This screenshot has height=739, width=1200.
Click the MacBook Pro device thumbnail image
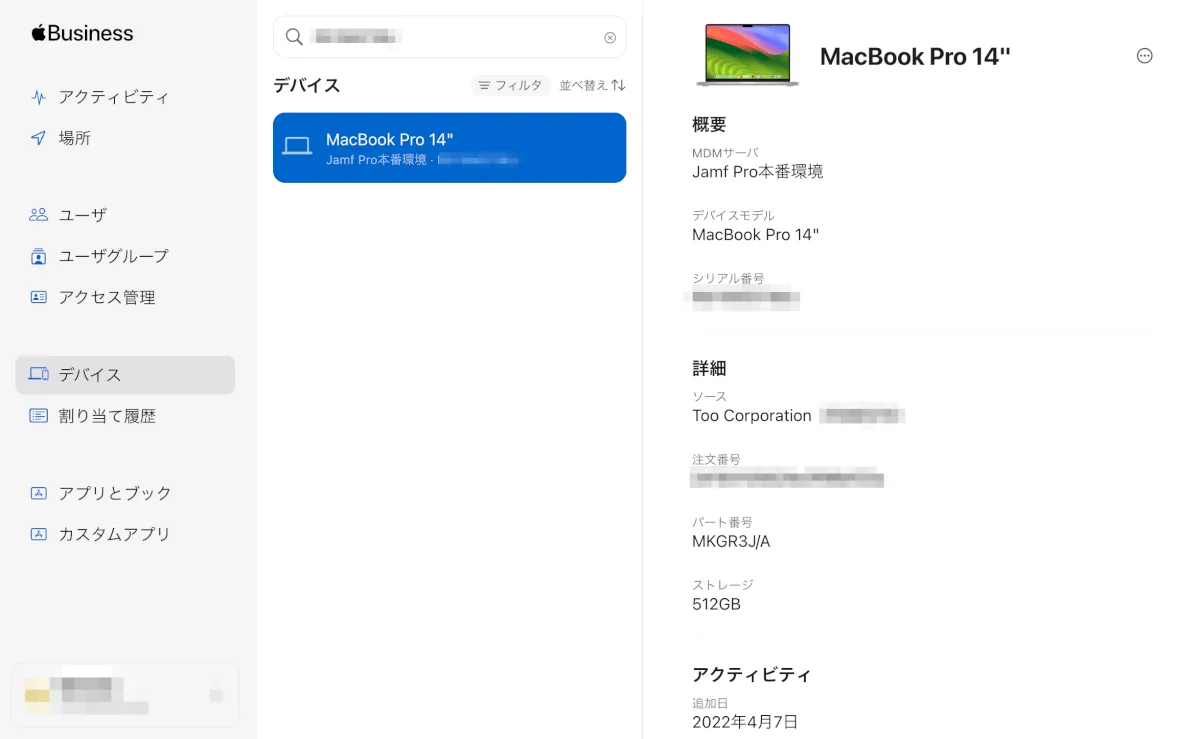pos(748,55)
